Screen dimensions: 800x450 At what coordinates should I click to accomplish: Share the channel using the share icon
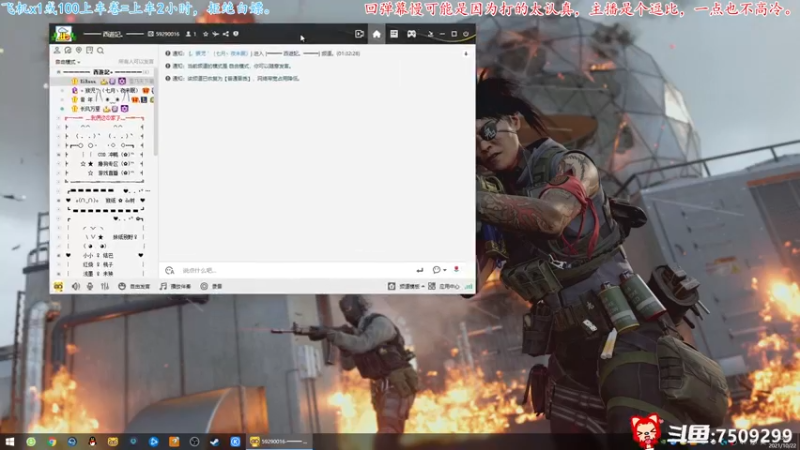coord(226,34)
